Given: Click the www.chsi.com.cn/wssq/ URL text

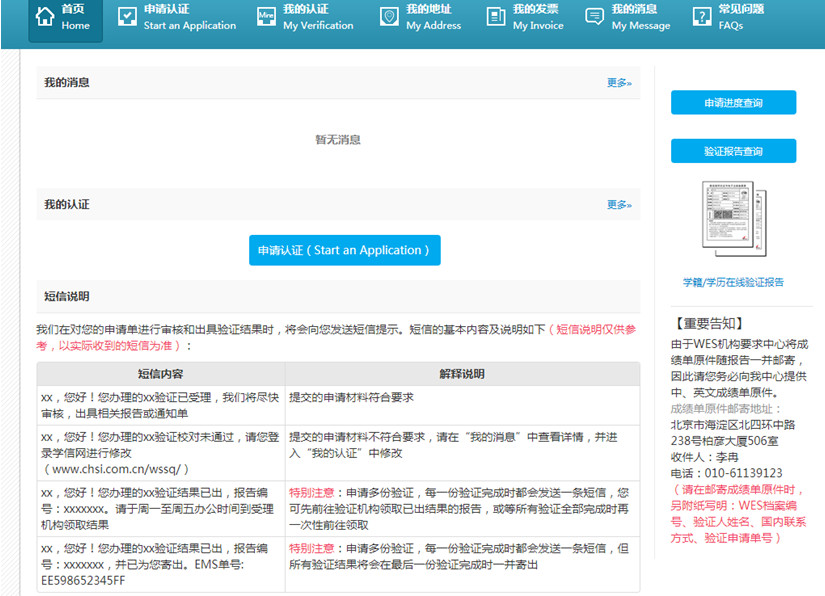Looking at the screenshot, I should 115,469.
